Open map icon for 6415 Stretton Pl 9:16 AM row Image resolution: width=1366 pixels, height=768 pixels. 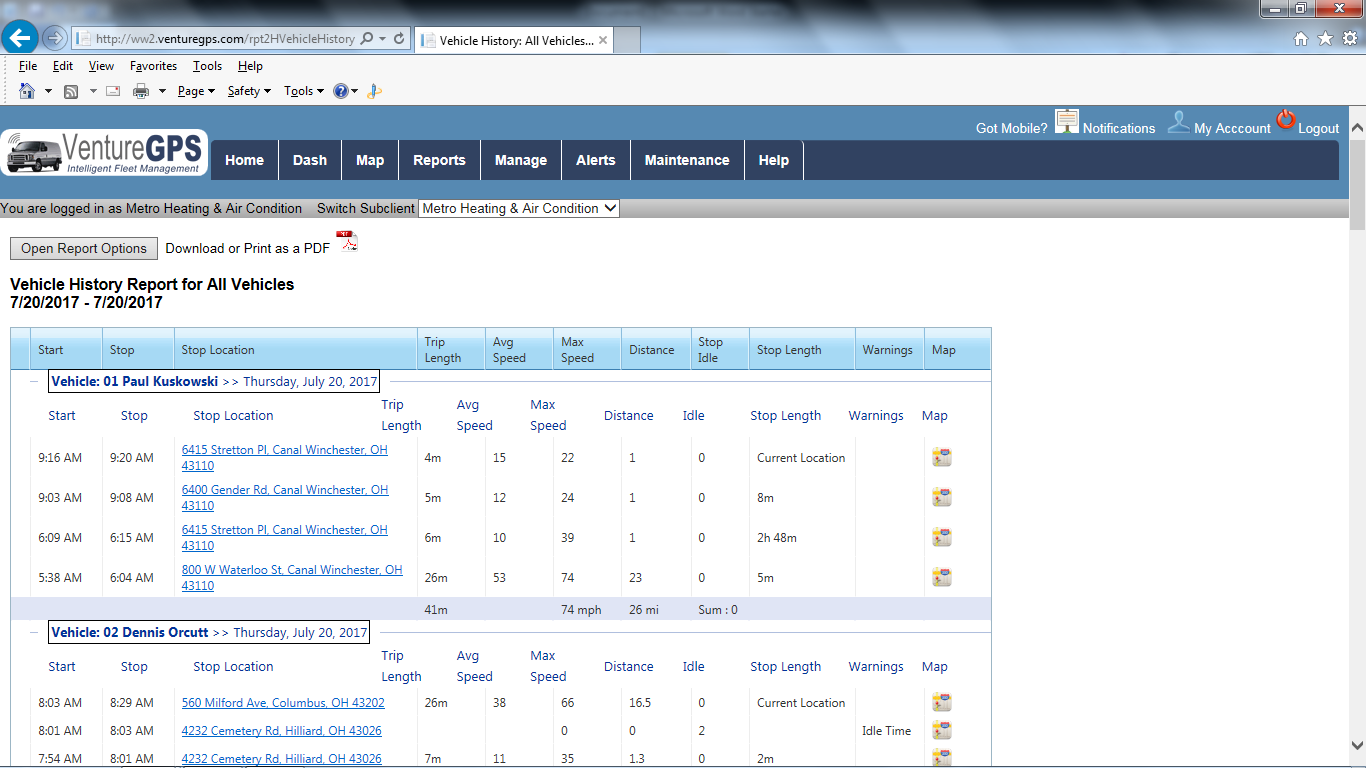[x=941, y=458]
